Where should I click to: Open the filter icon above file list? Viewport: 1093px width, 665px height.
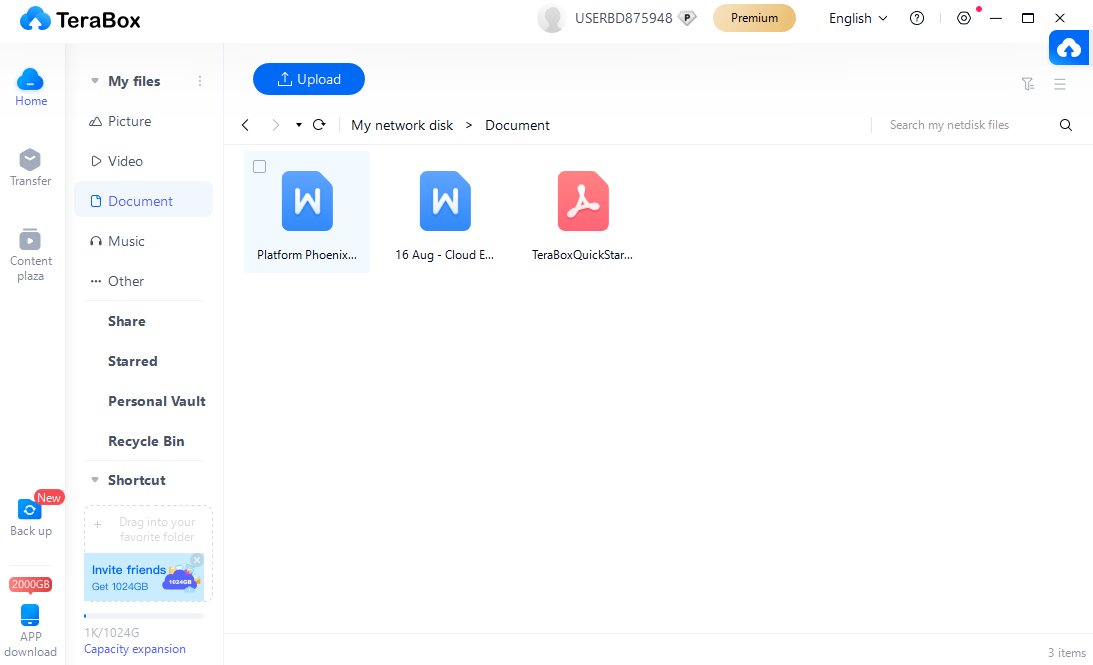coord(1027,84)
